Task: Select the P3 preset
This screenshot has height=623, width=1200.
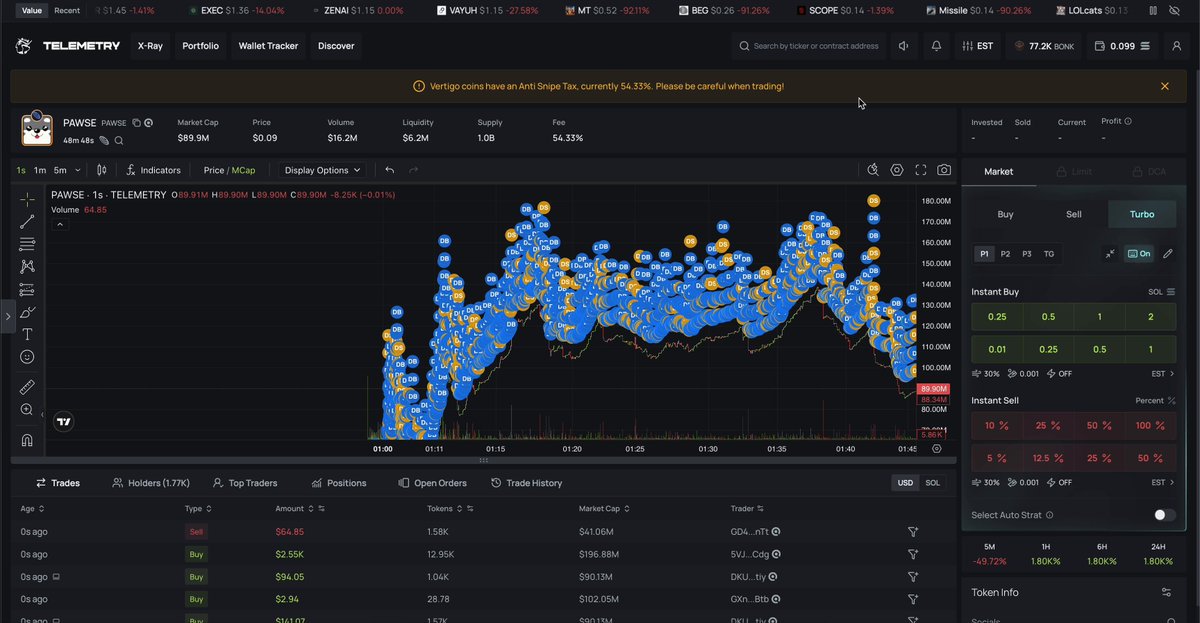Action: tap(1027, 254)
